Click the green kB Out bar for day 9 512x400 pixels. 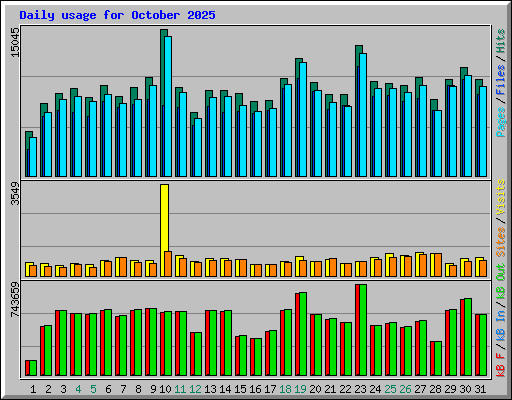[x=153, y=342]
